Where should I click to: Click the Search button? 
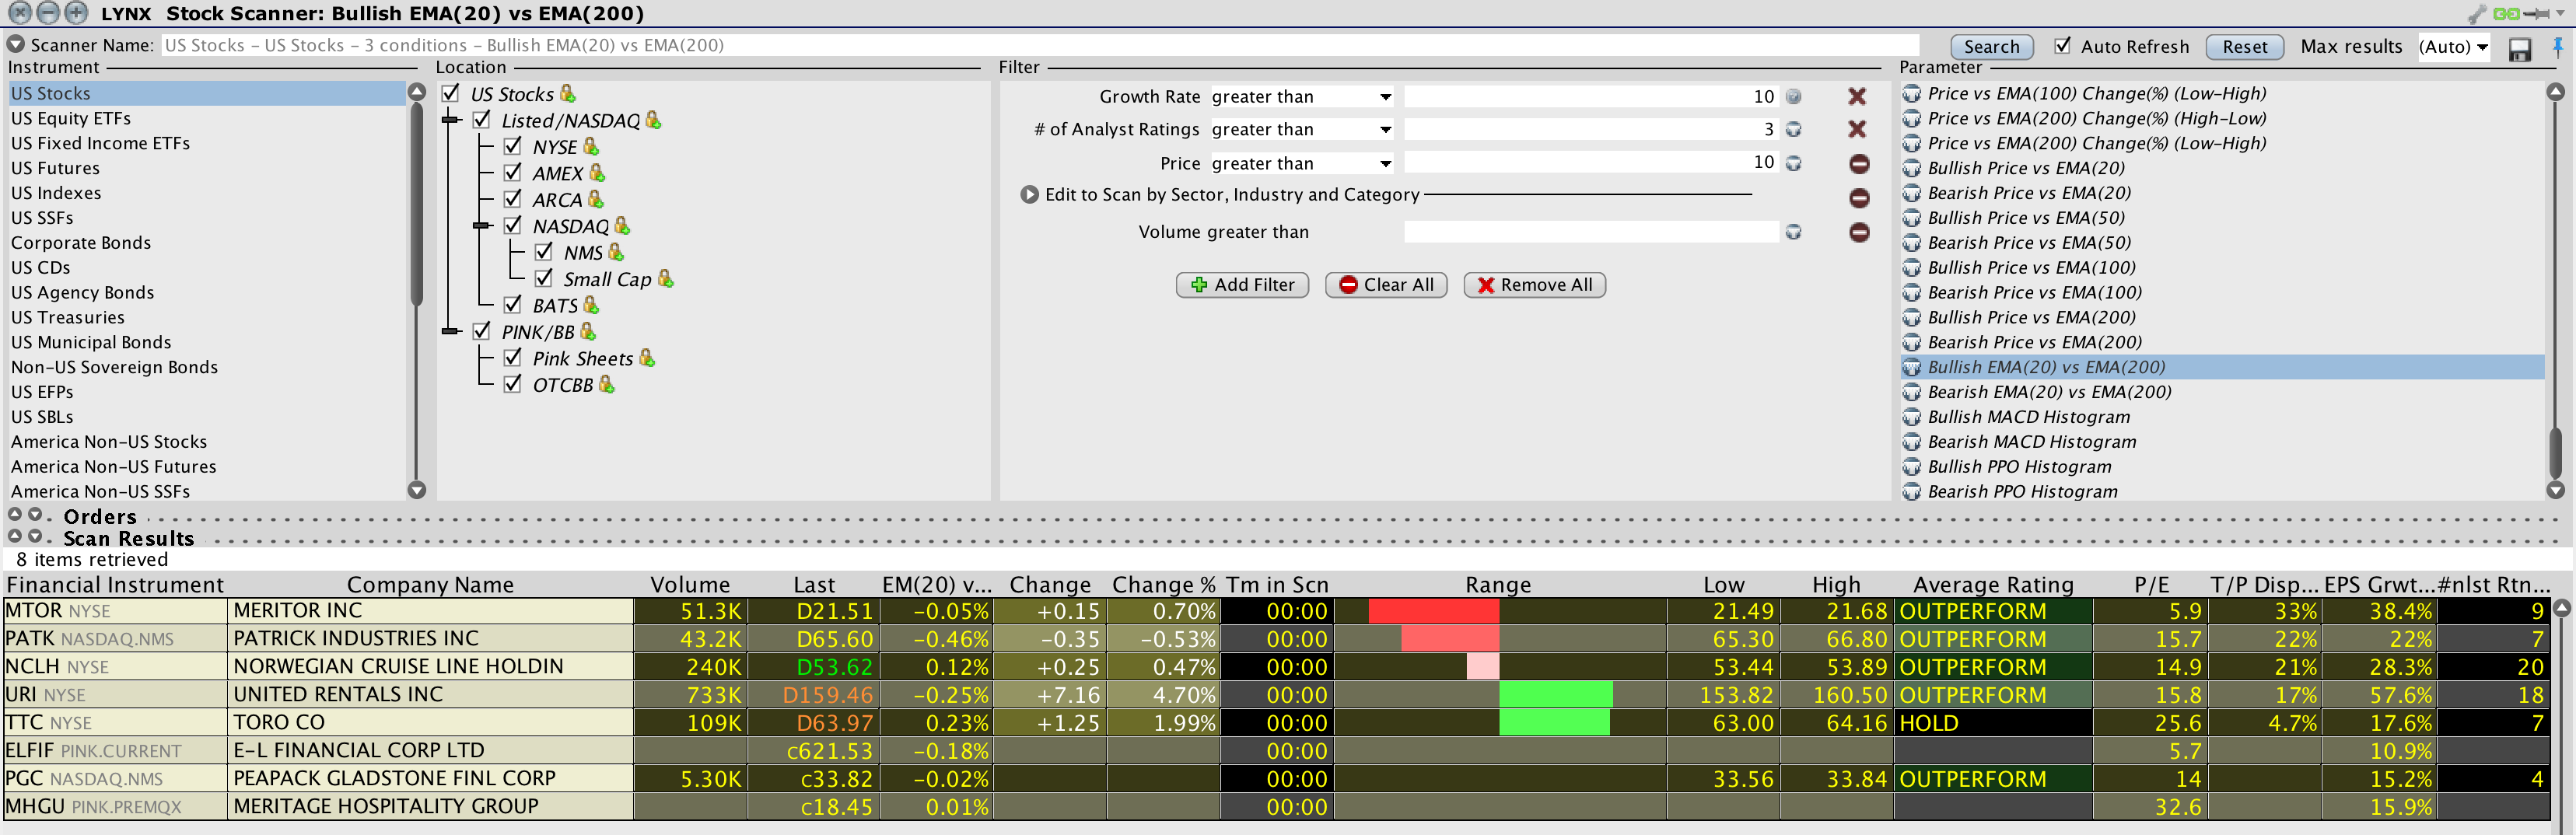coord(1990,47)
